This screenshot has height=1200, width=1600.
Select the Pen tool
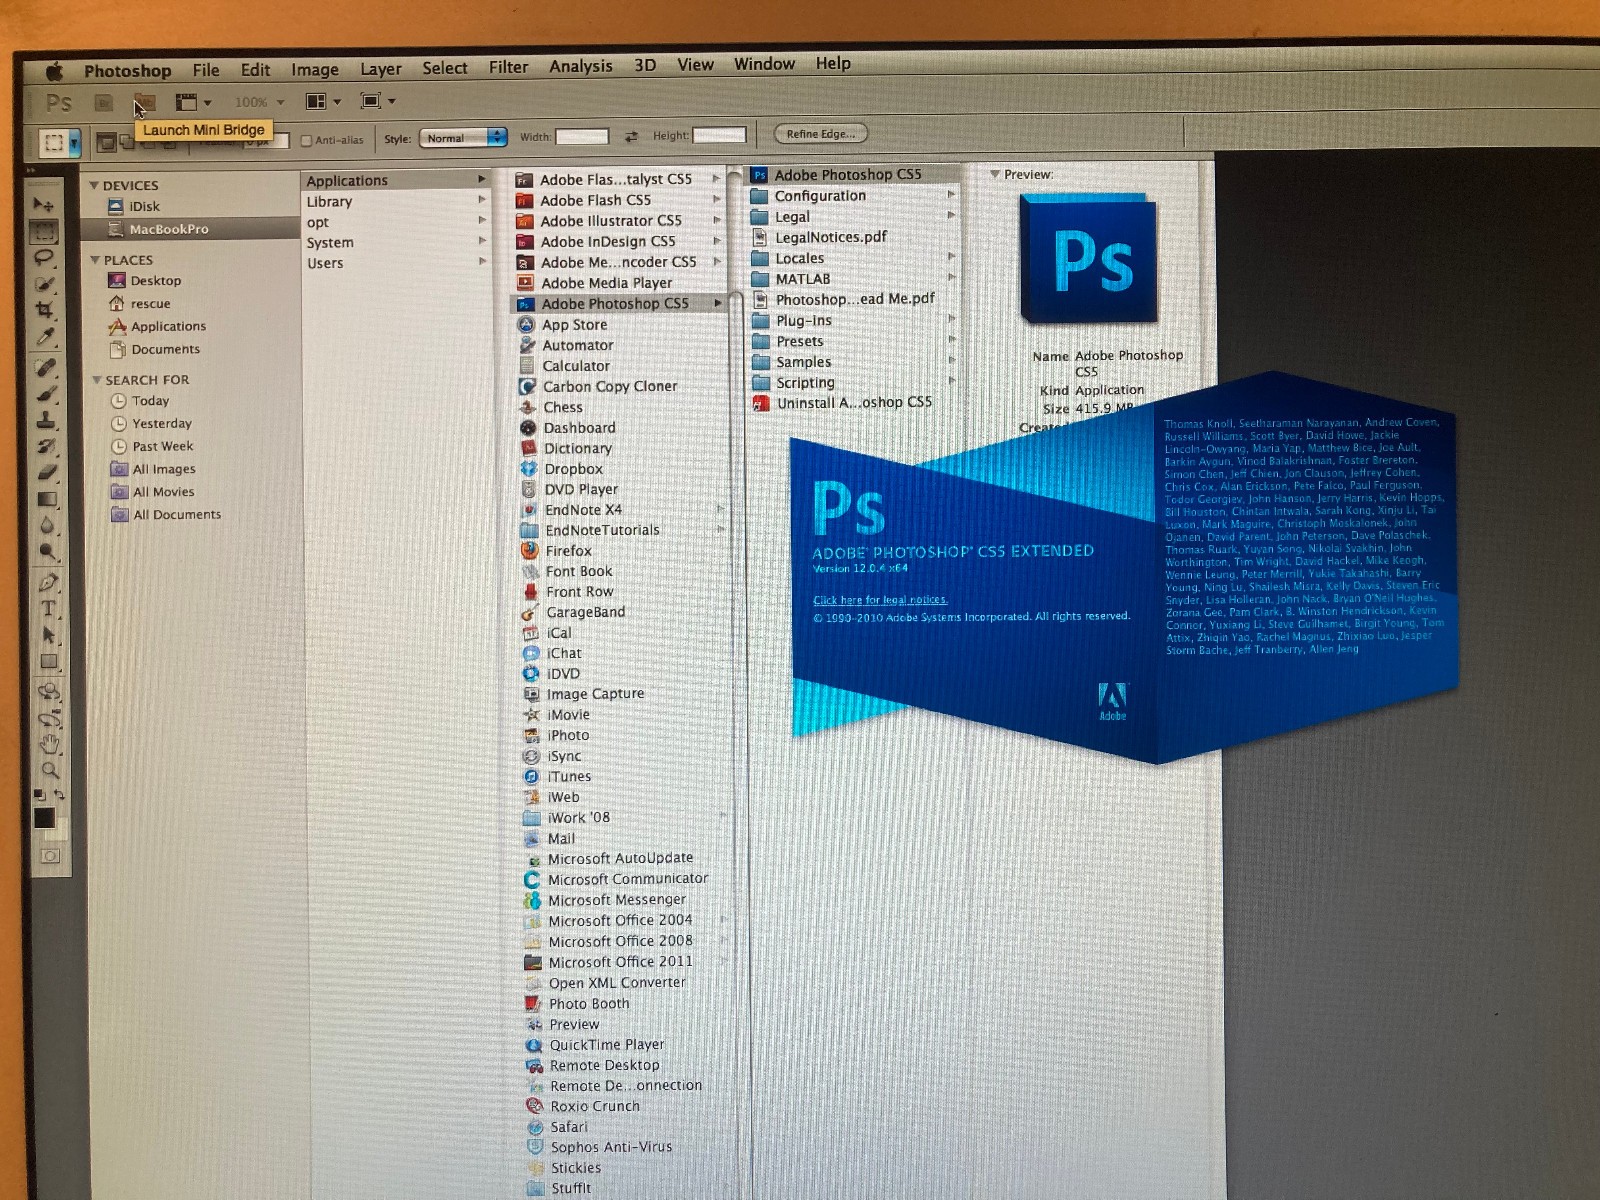tap(48, 582)
